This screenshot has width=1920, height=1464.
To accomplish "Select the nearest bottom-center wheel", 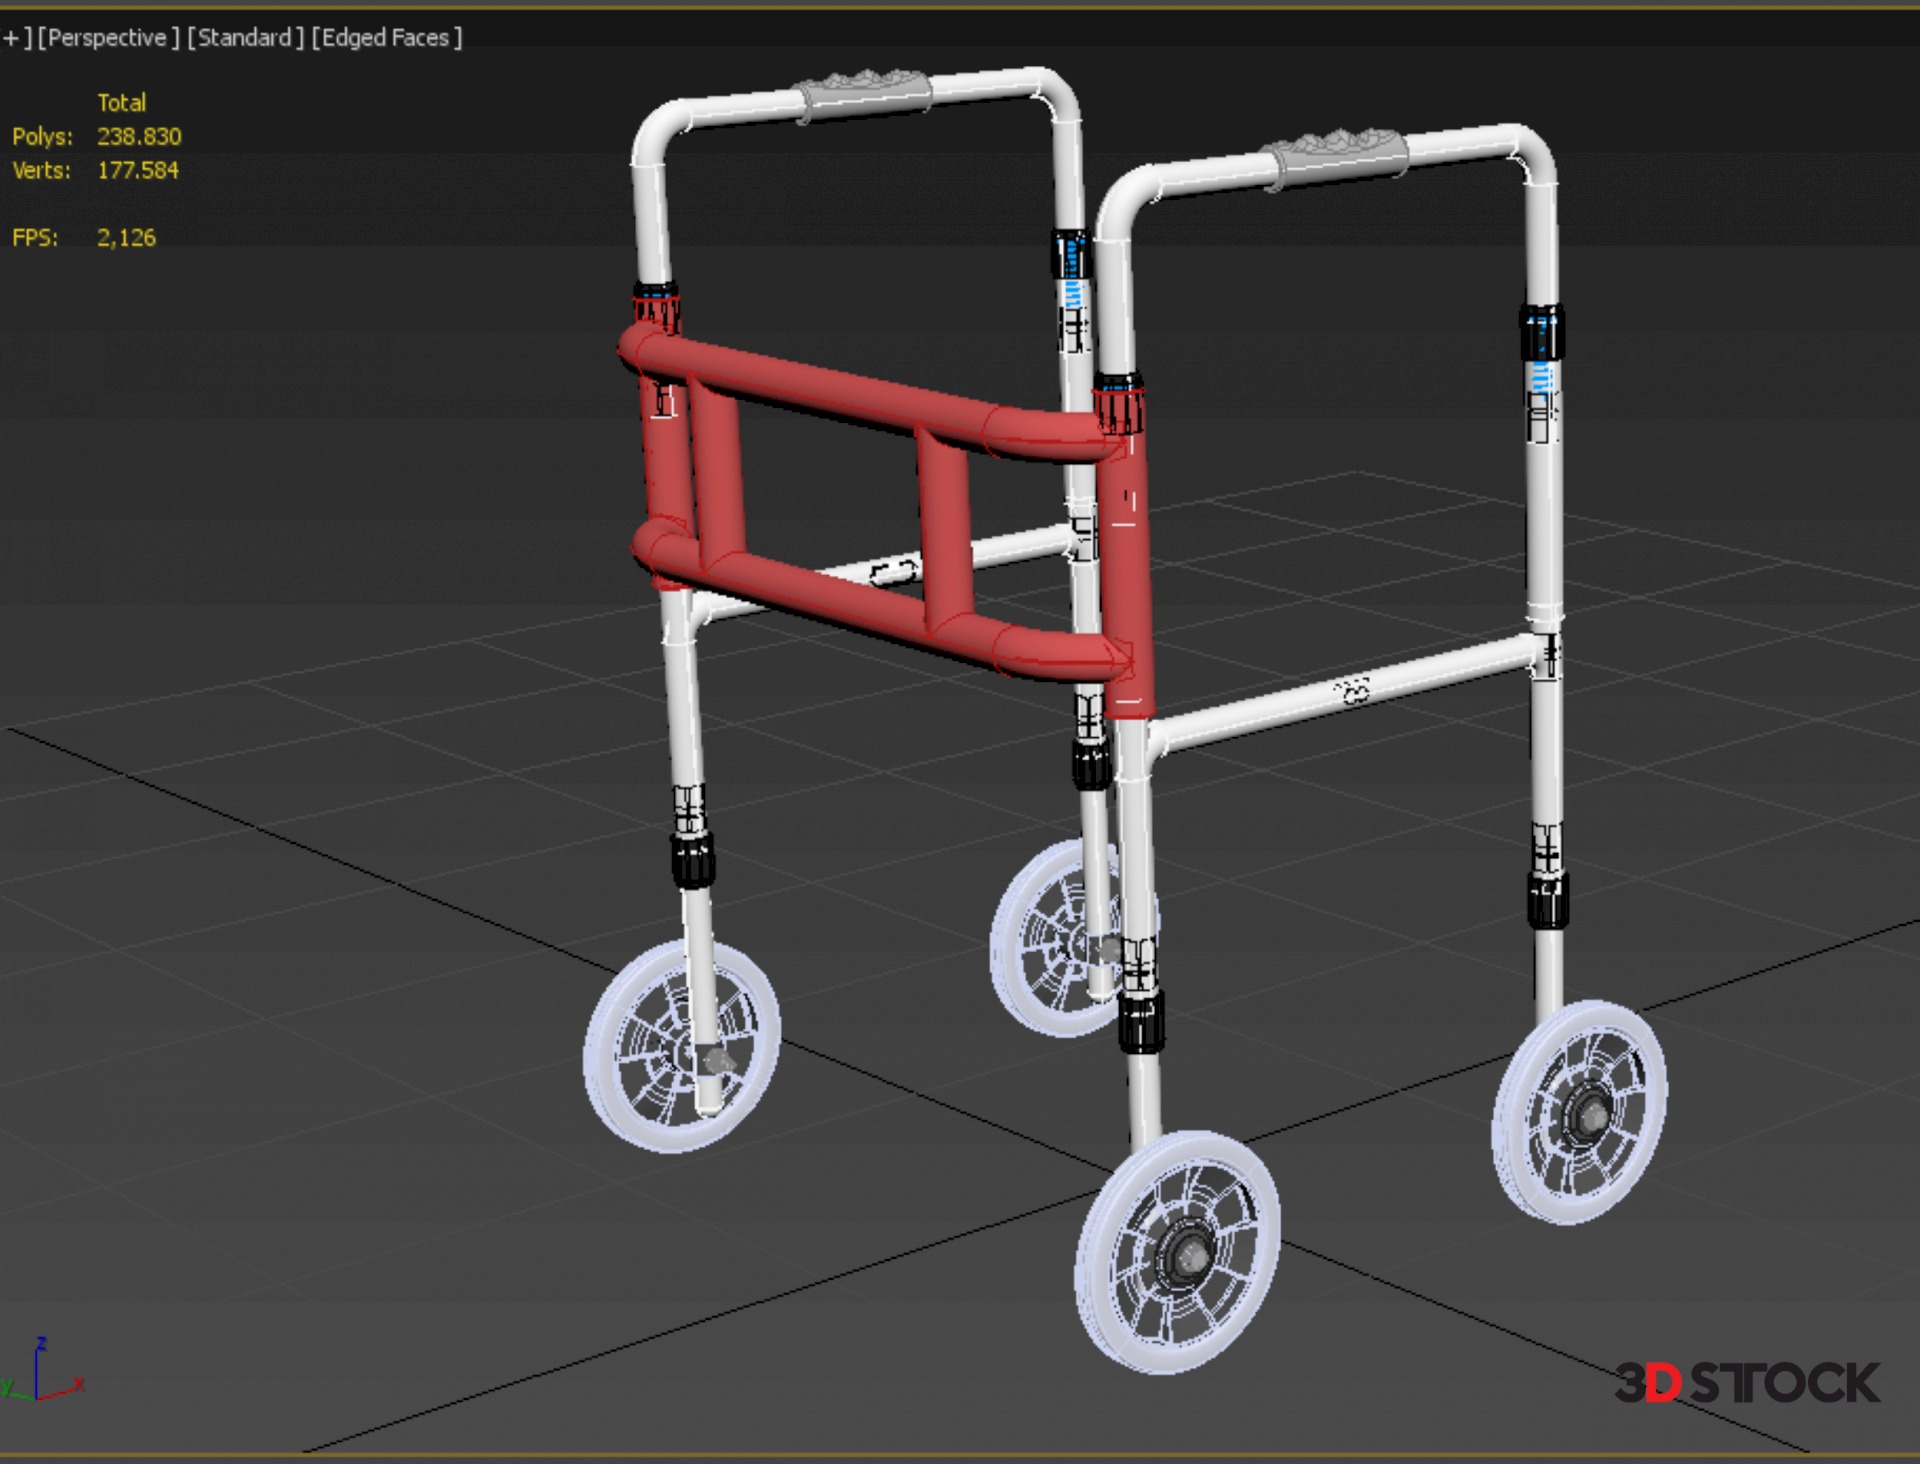I will click(x=1178, y=1252).
